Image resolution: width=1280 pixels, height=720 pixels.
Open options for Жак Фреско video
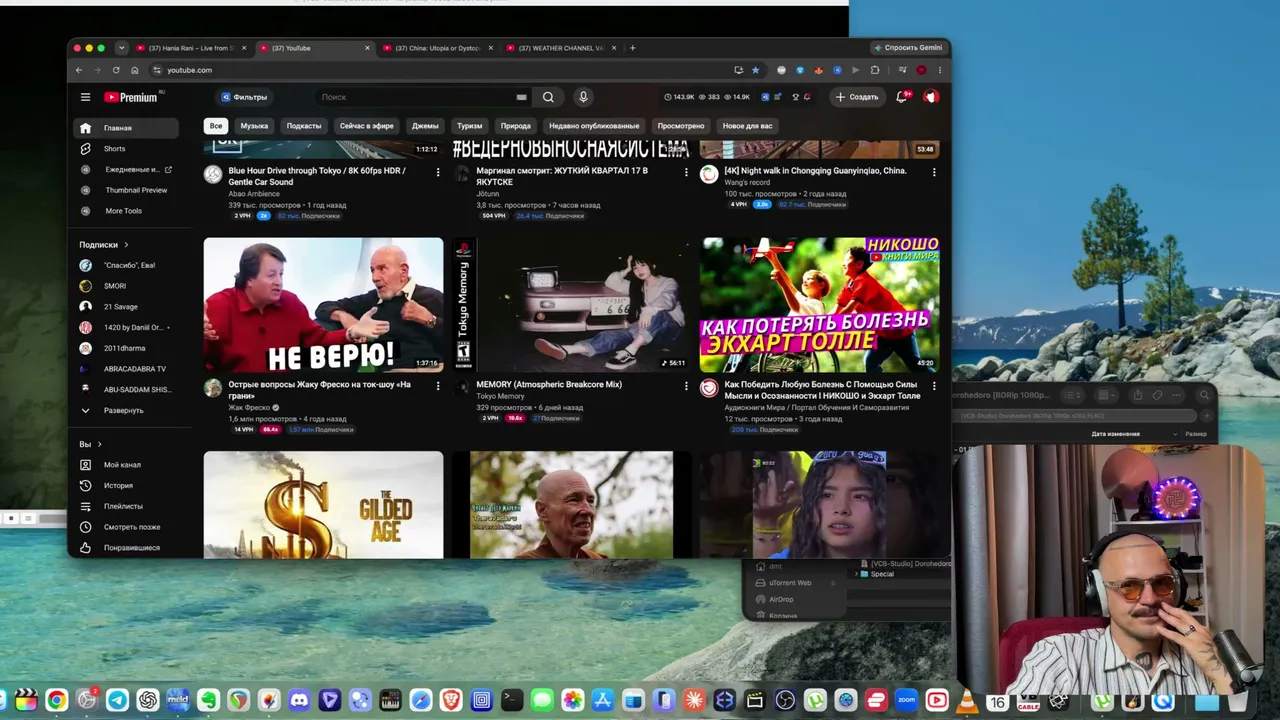(437, 385)
